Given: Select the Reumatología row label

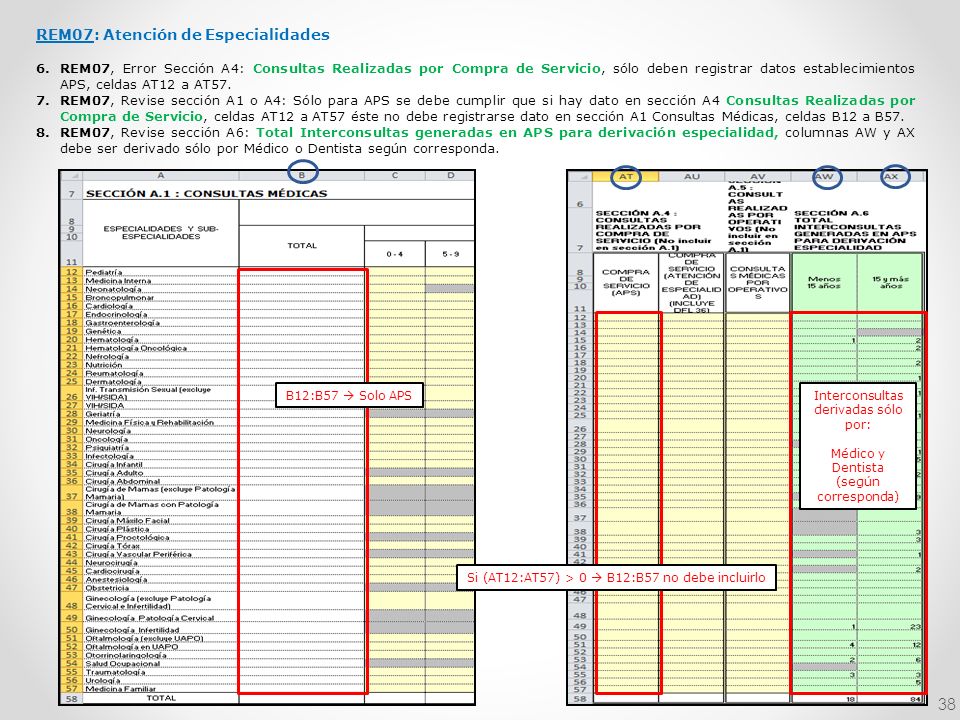Looking at the screenshot, I should tap(114, 373).
